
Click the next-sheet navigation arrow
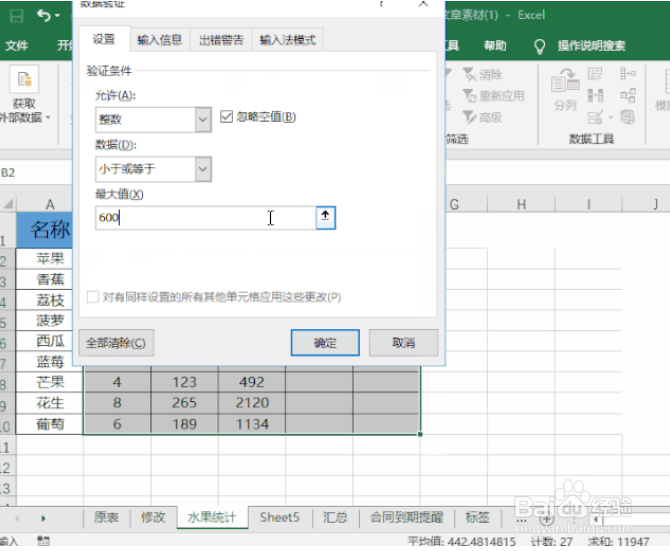pyautogui.click(x=43, y=519)
